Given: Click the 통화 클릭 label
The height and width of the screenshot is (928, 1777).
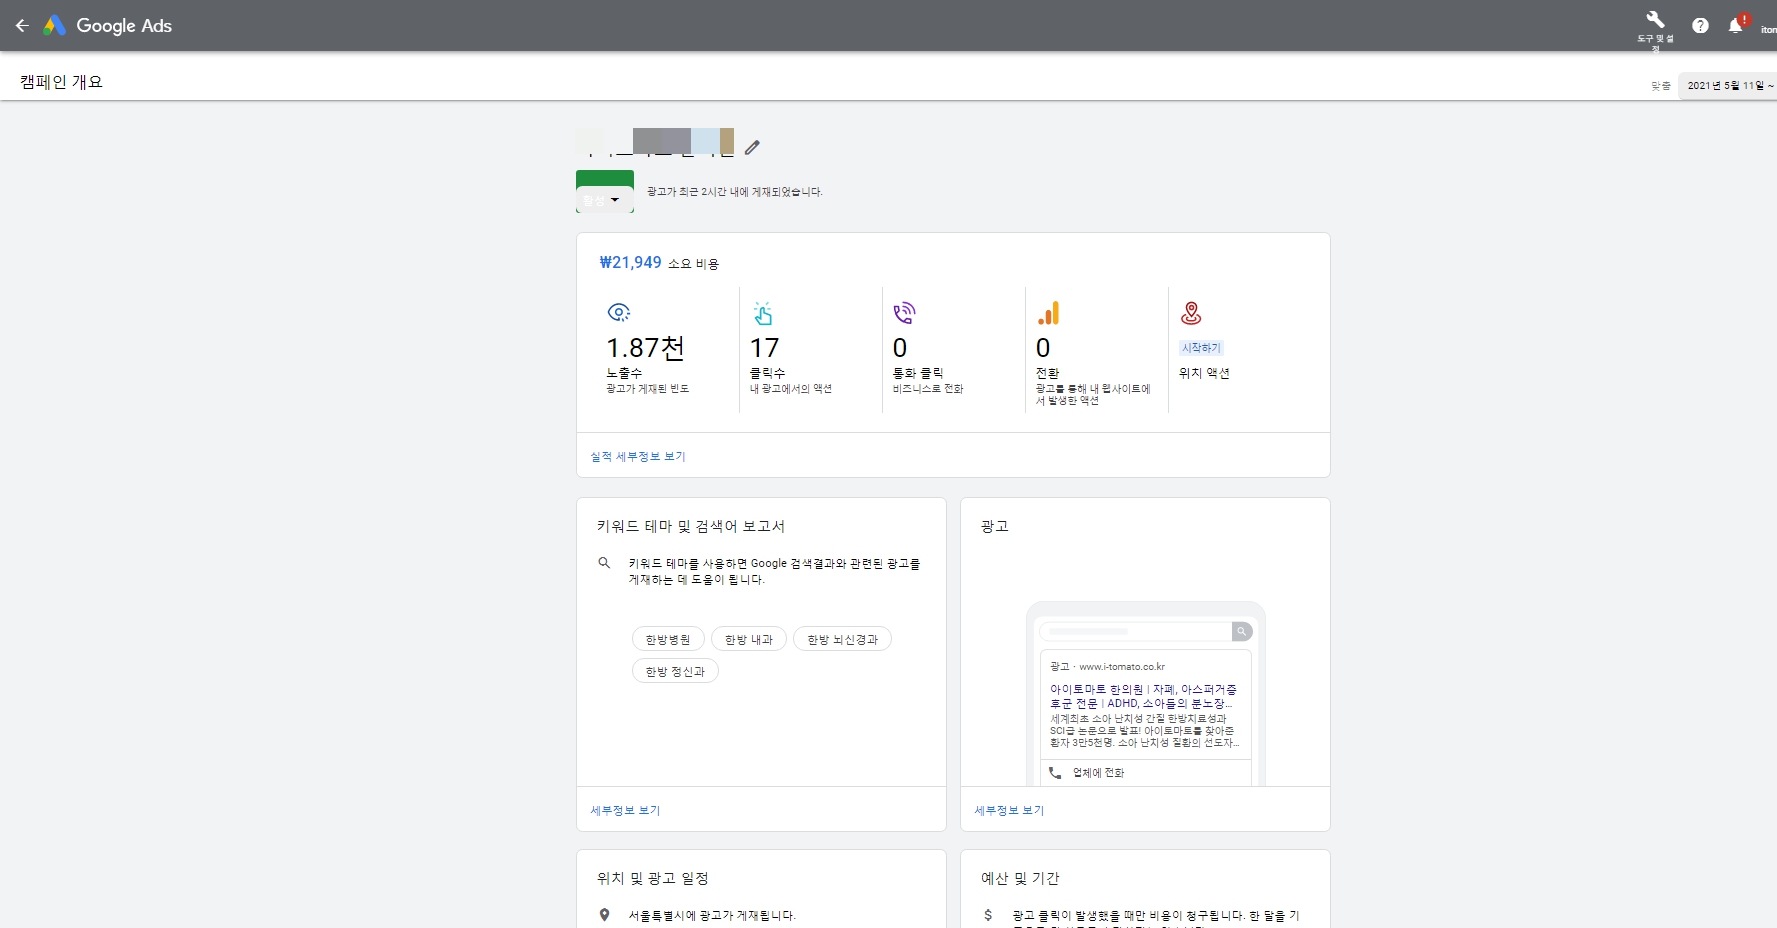Looking at the screenshot, I should tap(918, 373).
